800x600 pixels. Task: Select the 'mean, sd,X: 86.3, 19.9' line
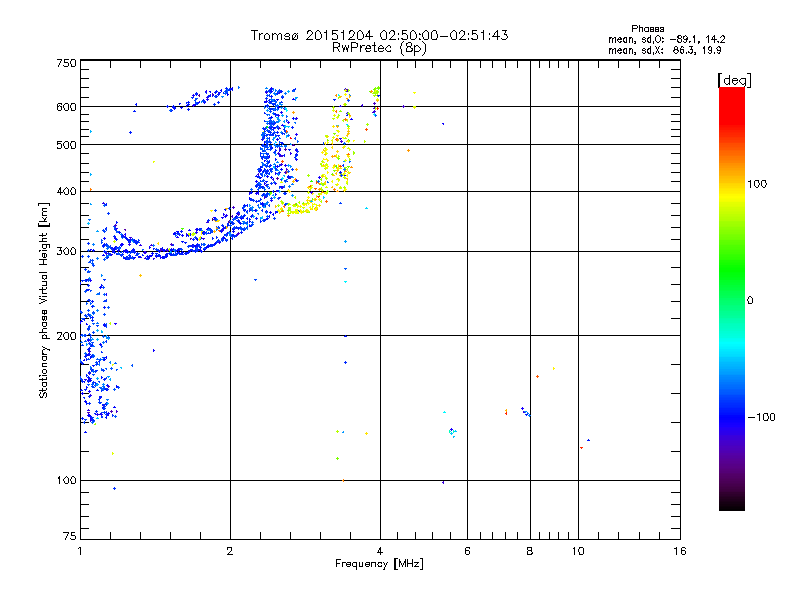664,50
